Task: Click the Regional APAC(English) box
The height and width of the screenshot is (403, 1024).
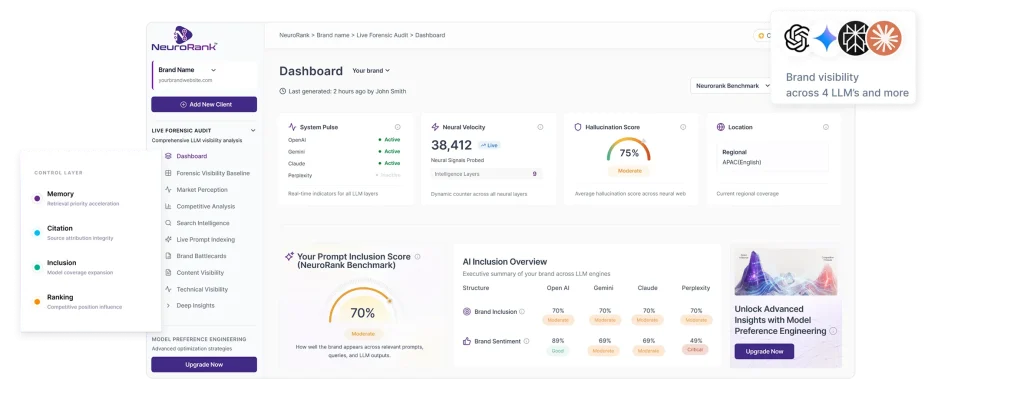Action: pyautogui.click(x=773, y=157)
